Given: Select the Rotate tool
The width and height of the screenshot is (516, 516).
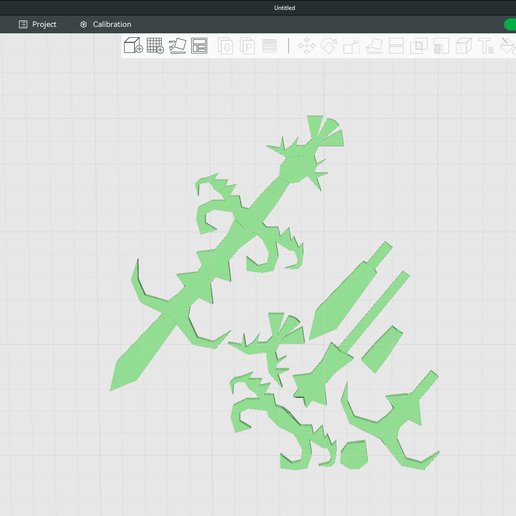Looking at the screenshot, I should pyautogui.click(x=329, y=46).
